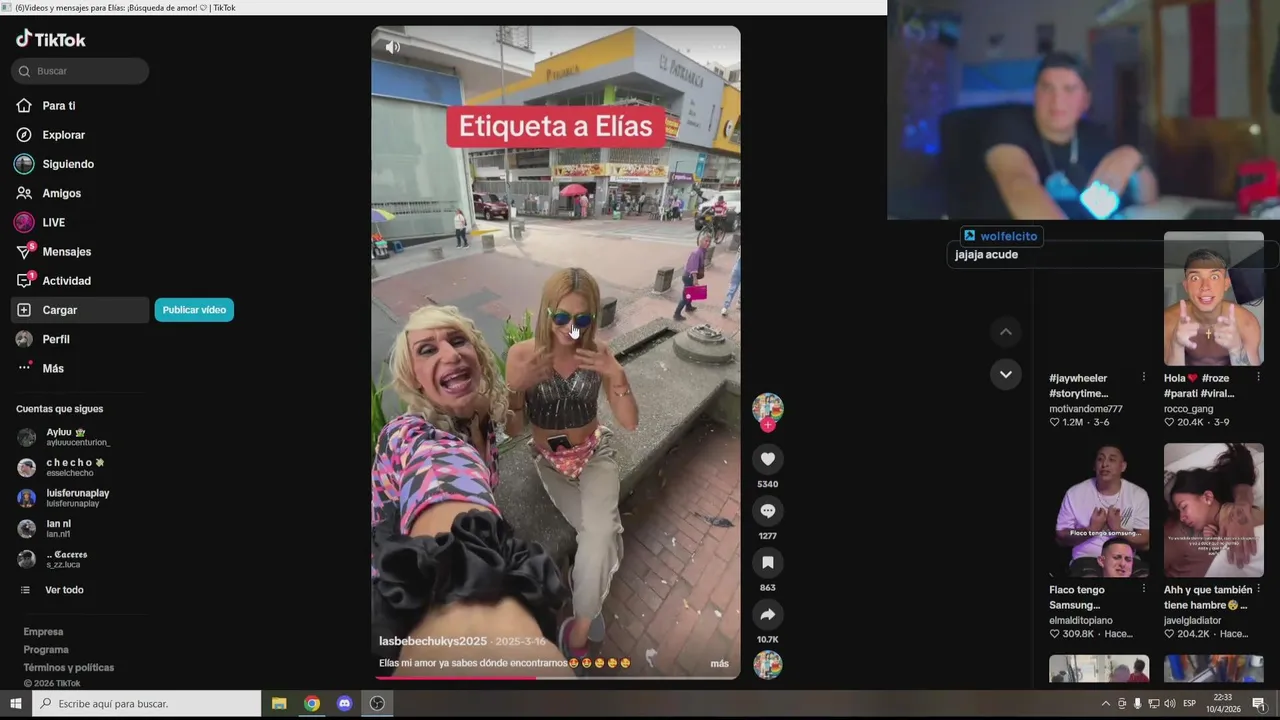The image size is (1280, 720).
Task: Open the LIVE section
Action: (x=53, y=222)
